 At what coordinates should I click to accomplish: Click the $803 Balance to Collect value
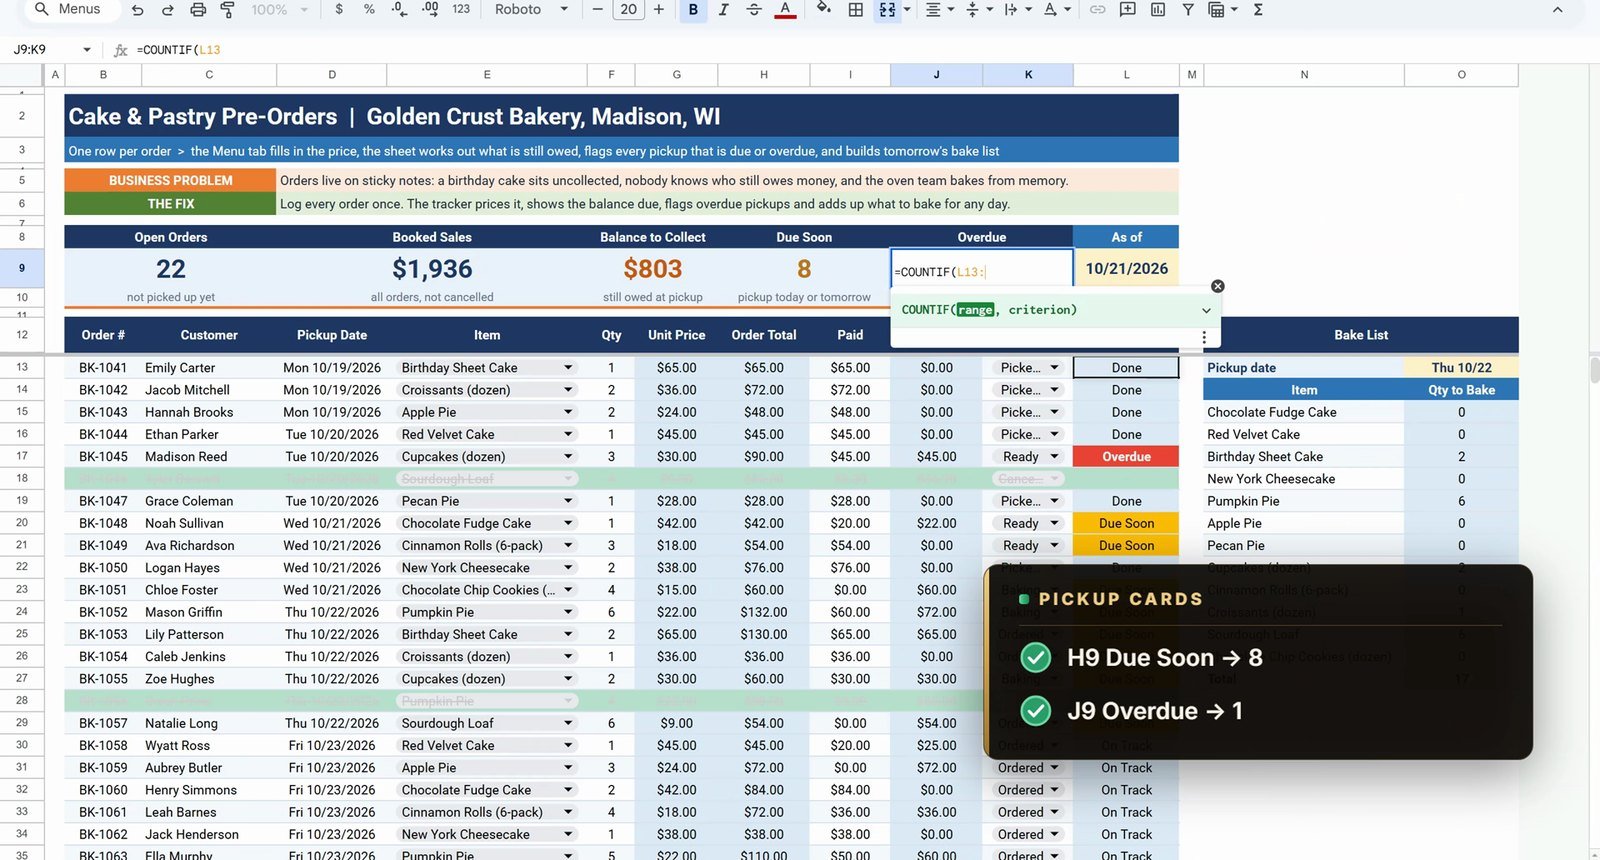[x=652, y=269]
